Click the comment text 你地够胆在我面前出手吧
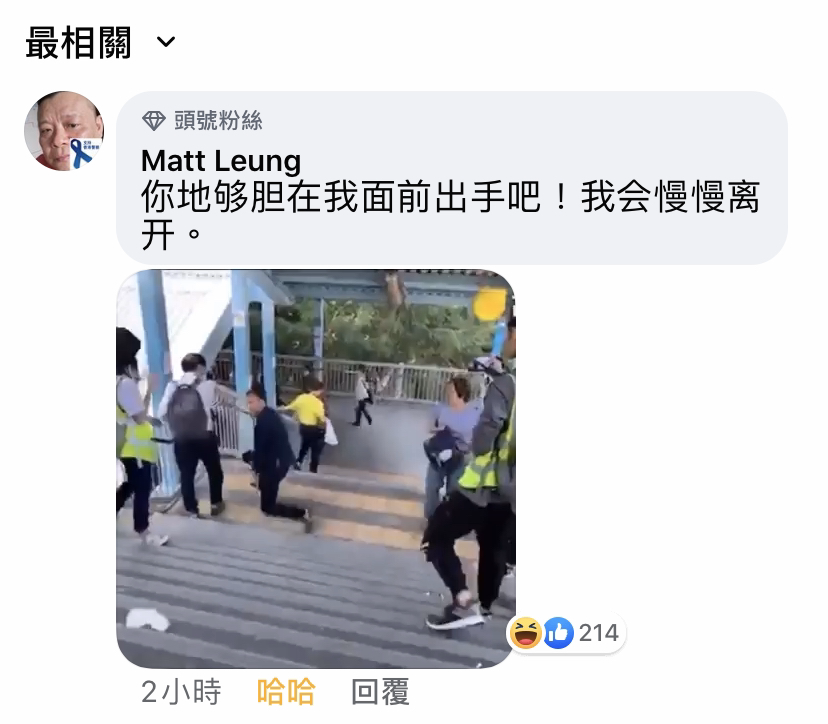Screen dimensions: 828x724 click(x=341, y=198)
